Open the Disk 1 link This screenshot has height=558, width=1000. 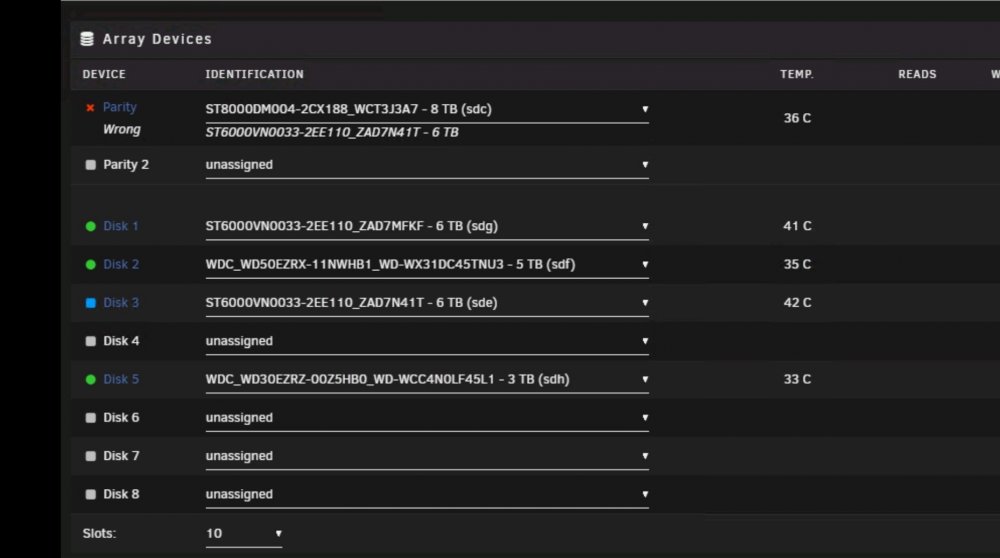tap(121, 226)
